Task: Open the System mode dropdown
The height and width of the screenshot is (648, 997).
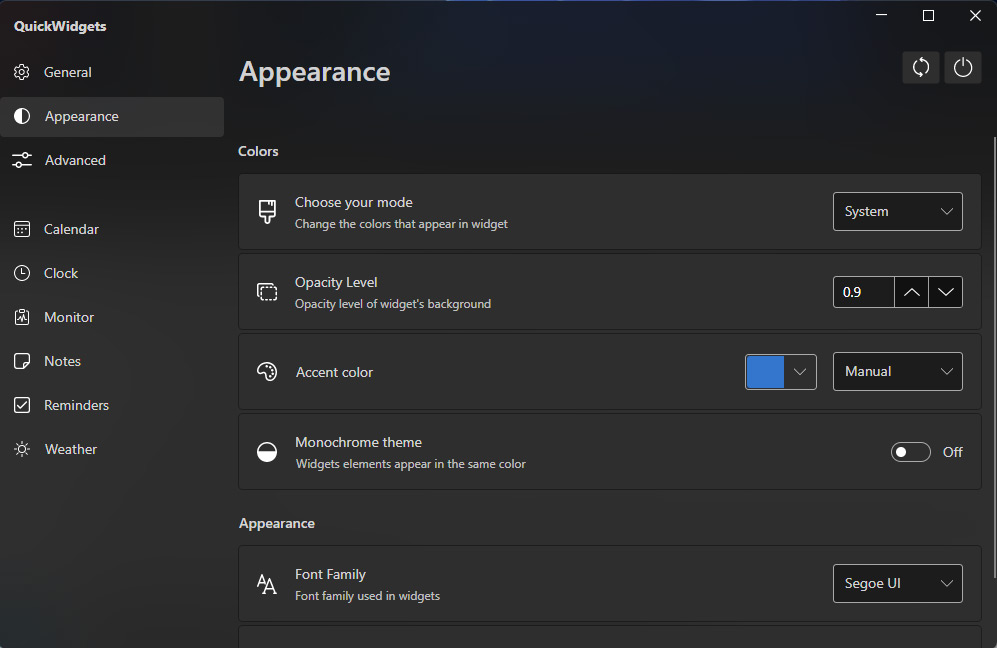Action: coord(897,212)
